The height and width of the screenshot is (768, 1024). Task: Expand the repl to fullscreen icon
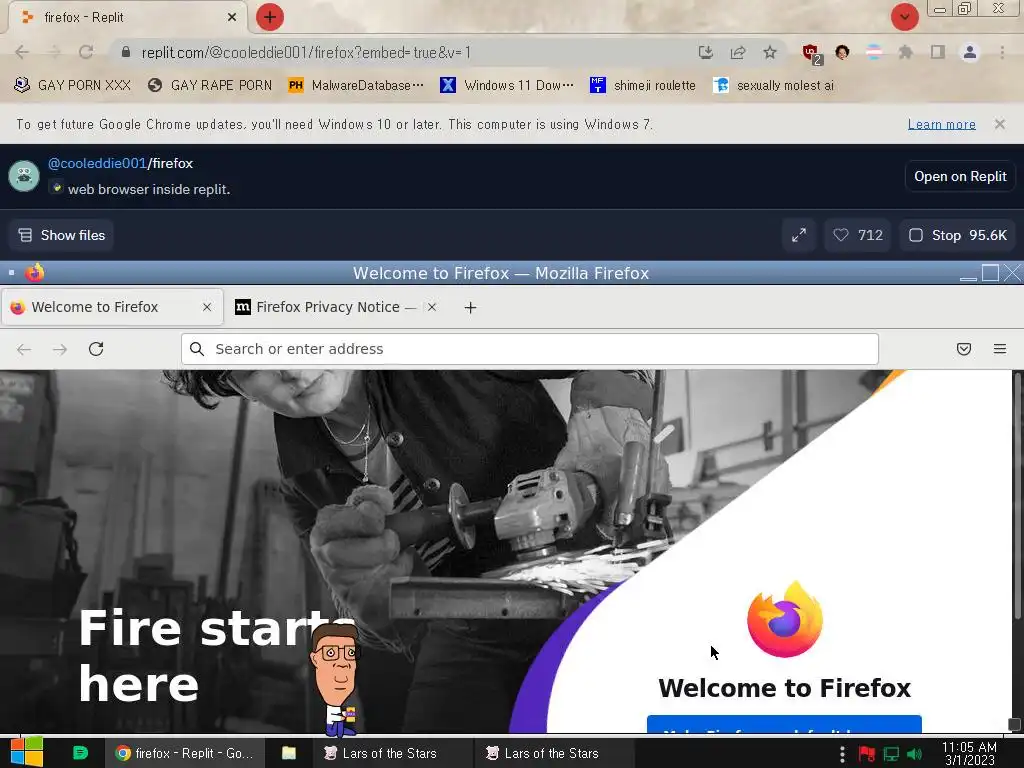[799, 235]
